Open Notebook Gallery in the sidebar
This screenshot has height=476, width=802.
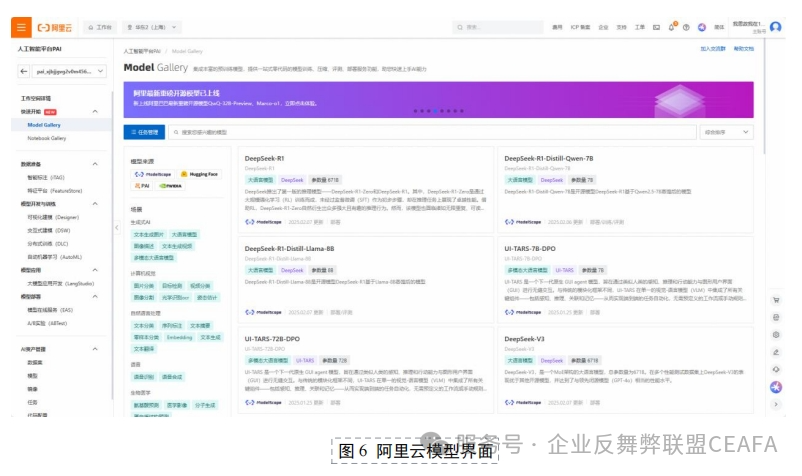pyautogui.click(x=47, y=138)
